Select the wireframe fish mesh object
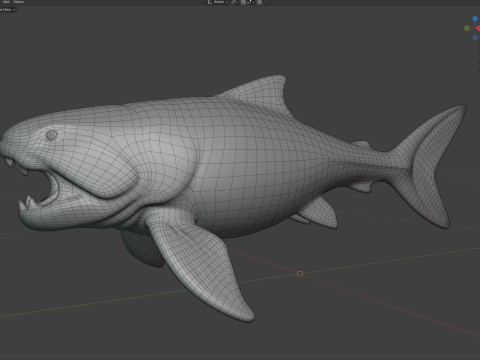 point(233,167)
